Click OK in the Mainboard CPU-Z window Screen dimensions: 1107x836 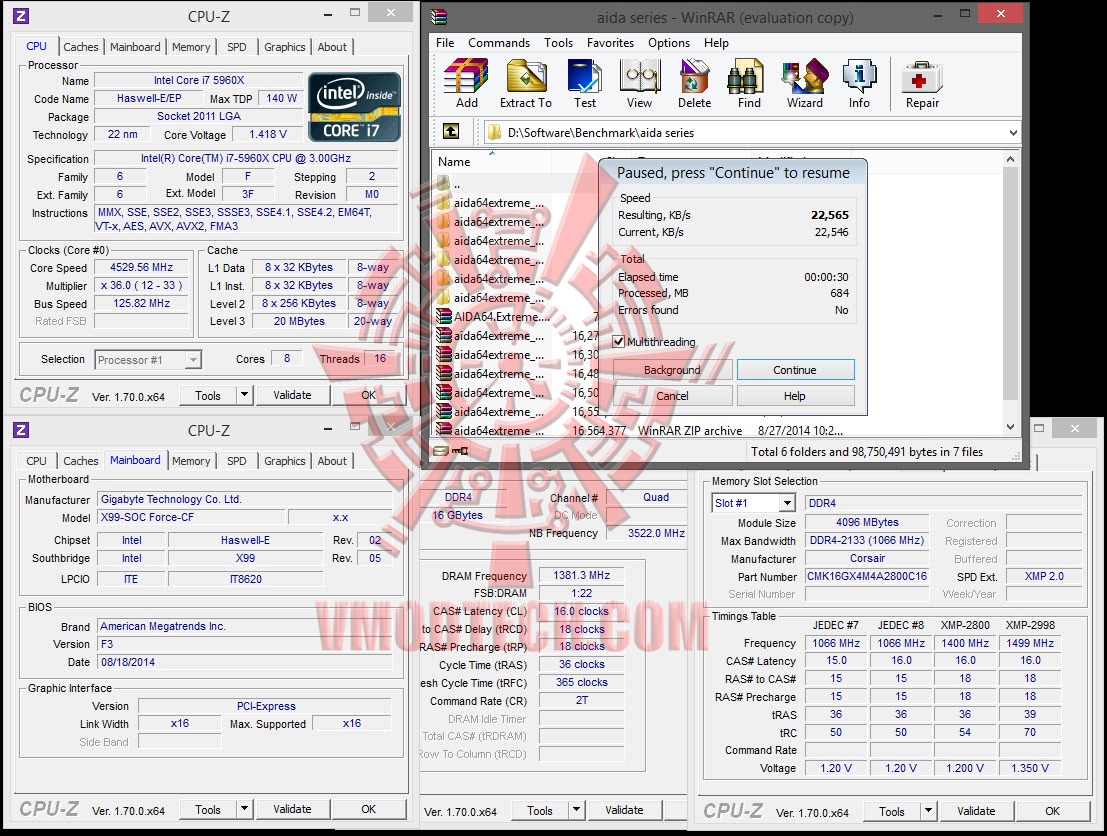pyautogui.click(x=369, y=808)
